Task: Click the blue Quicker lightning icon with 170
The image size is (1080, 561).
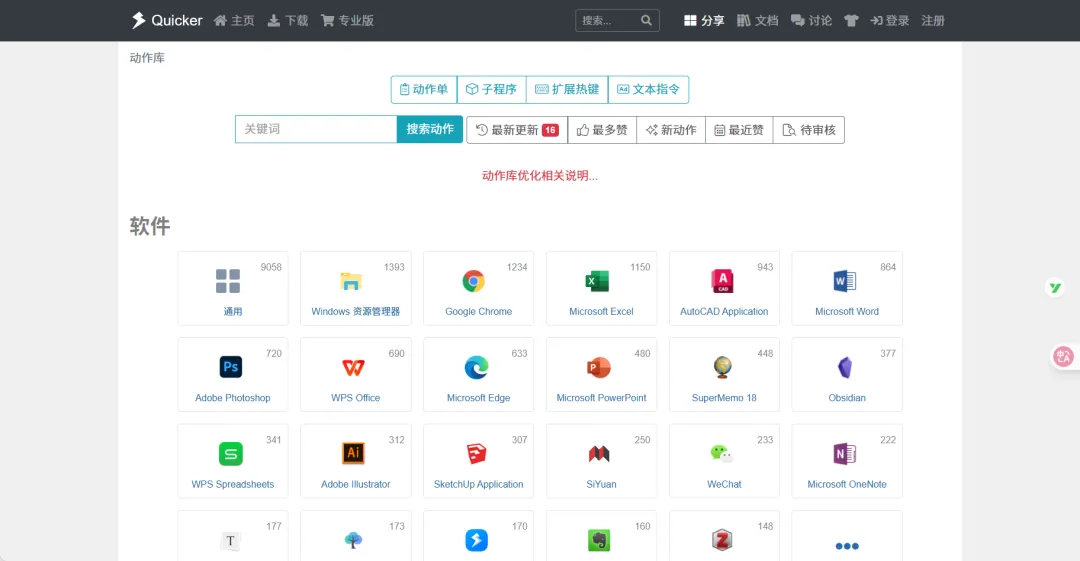Action: coord(476,540)
